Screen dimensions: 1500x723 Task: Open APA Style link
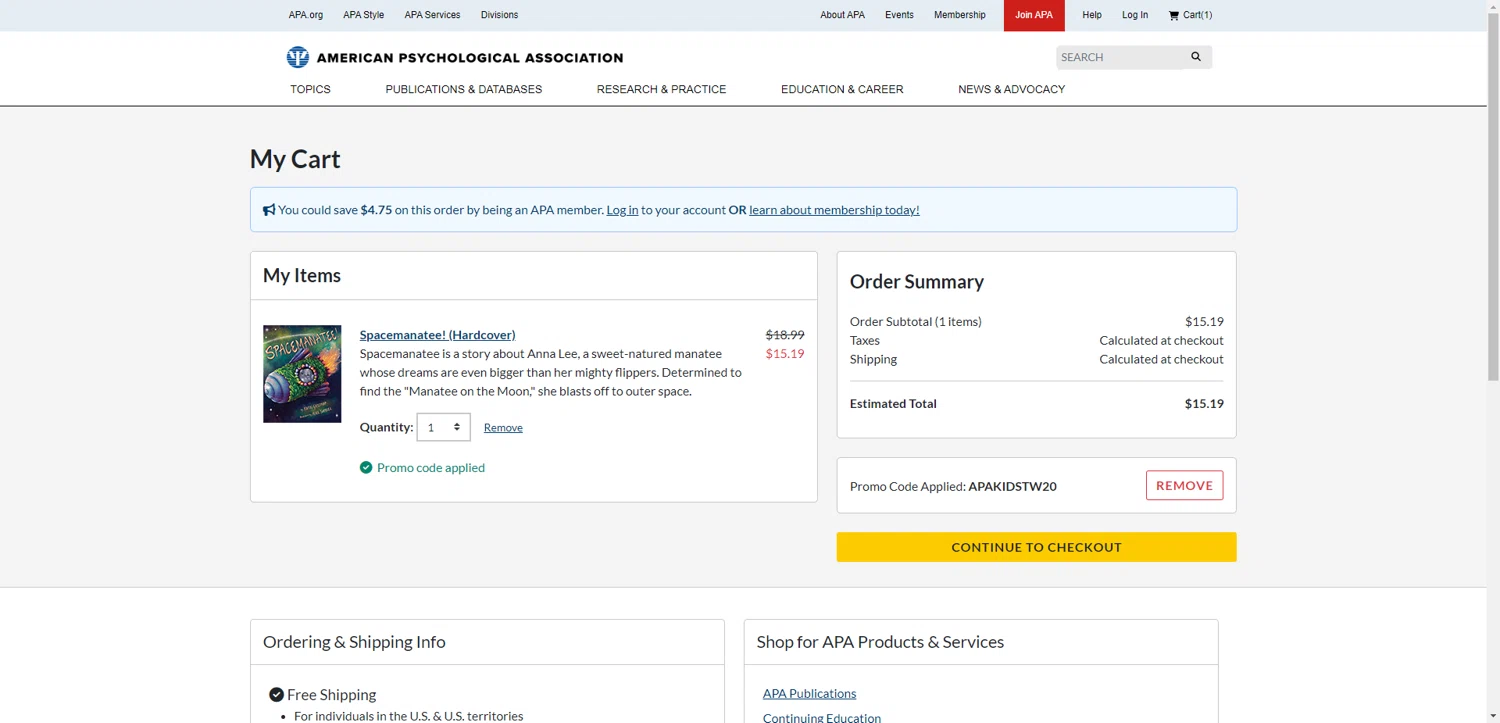coord(363,15)
